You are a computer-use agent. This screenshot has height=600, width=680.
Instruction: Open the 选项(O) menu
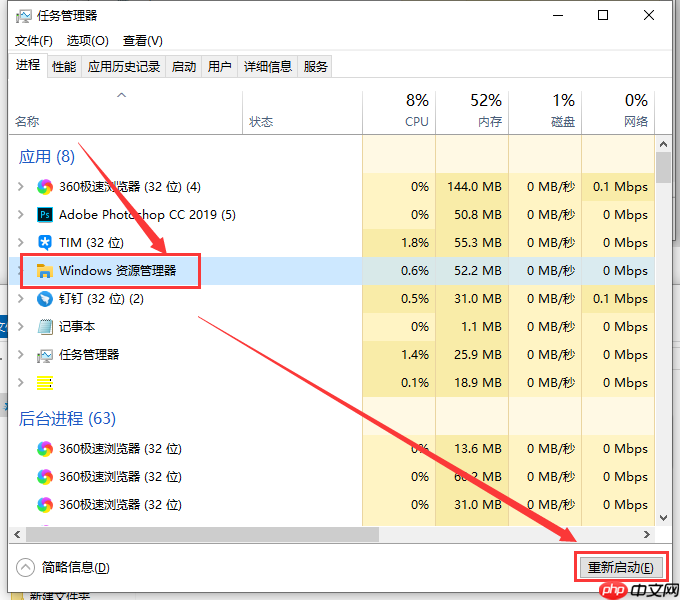click(x=88, y=41)
